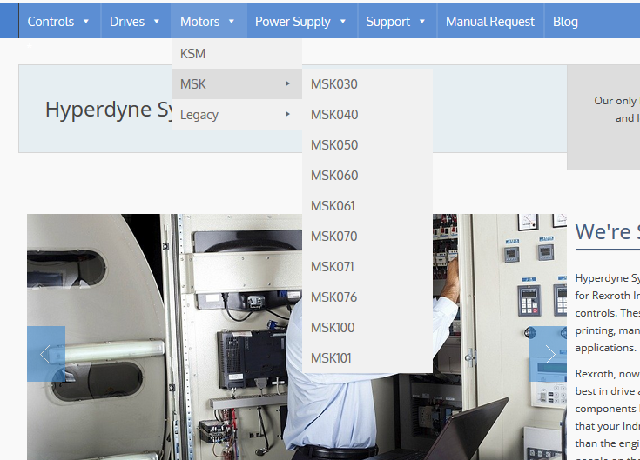This screenshot has width=640, height=460.
Task: Open the Power Supply dropdown arrow
Action: (343, 21)
